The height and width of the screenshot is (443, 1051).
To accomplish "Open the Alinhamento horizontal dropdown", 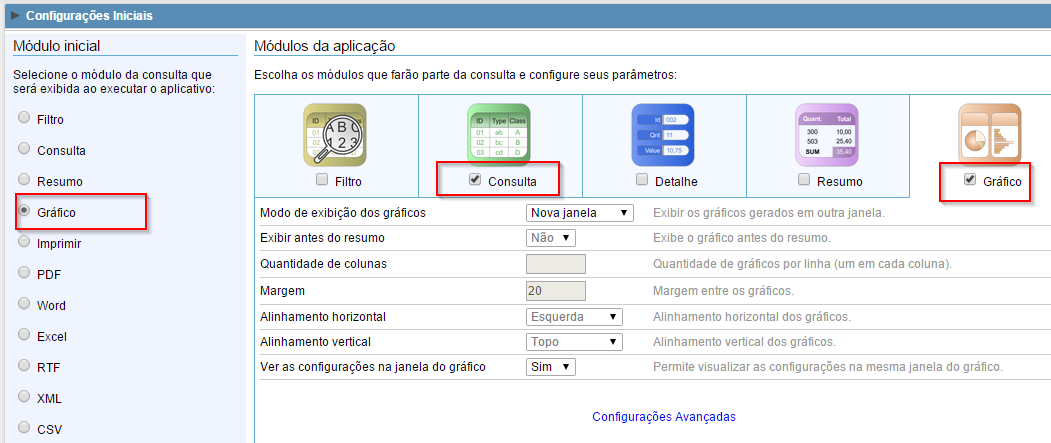I will [574, 316].
